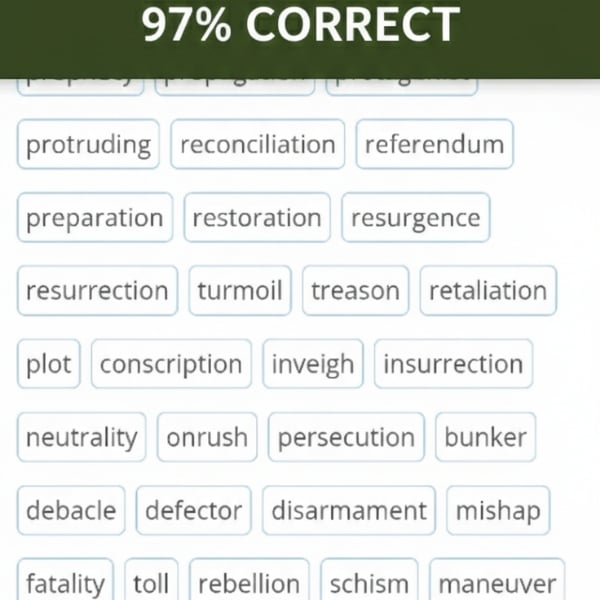Choose the 'disarmament' word chip
The width and height of the screenshot is (600, 600).
point(349,510)
